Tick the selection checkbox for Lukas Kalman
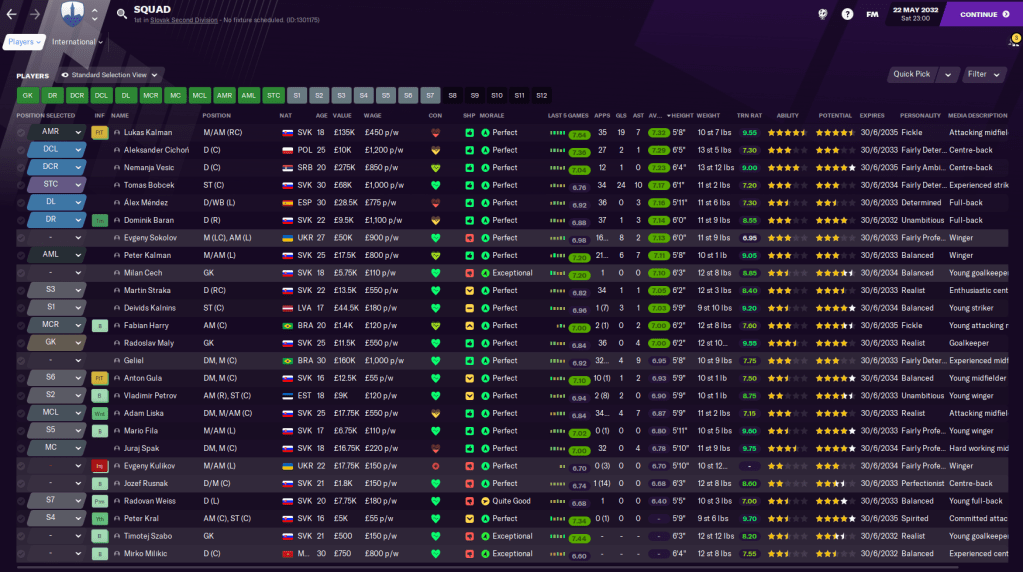The width and height of the screenshot is (1023, 572). point(21,132)
